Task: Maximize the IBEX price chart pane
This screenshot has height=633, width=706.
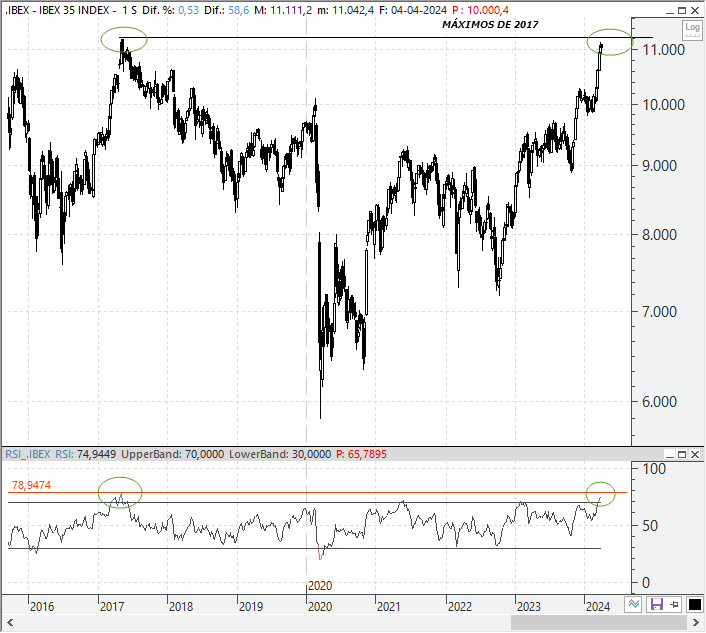Action: (682, 10)
